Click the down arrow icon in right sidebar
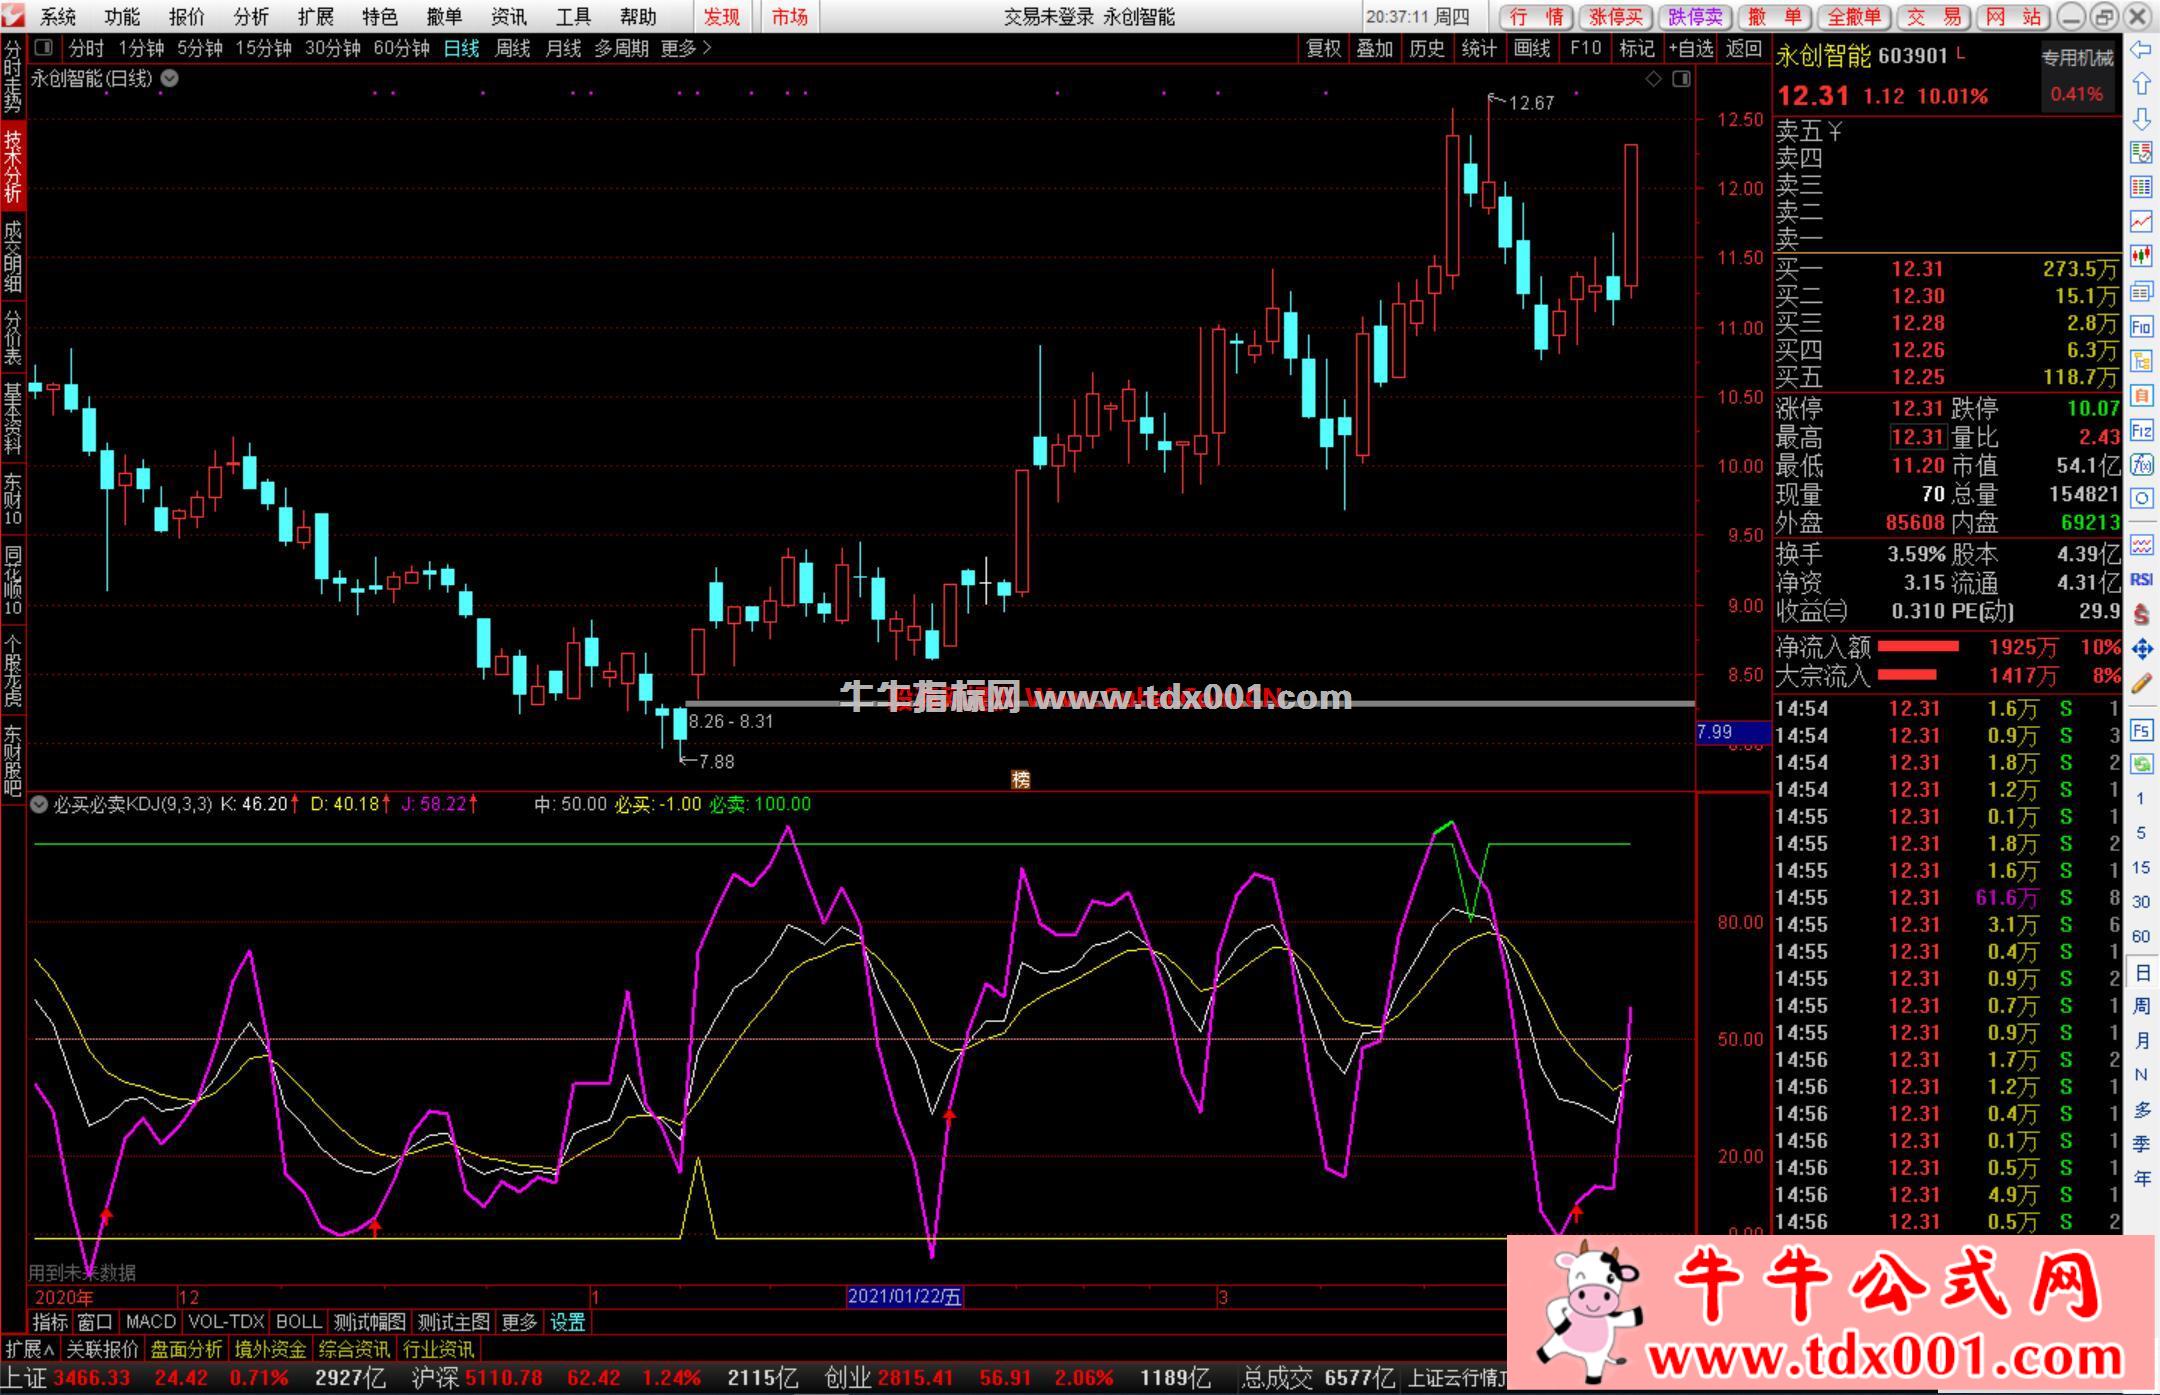2160x1395 pixels. tap(2141, 119)
